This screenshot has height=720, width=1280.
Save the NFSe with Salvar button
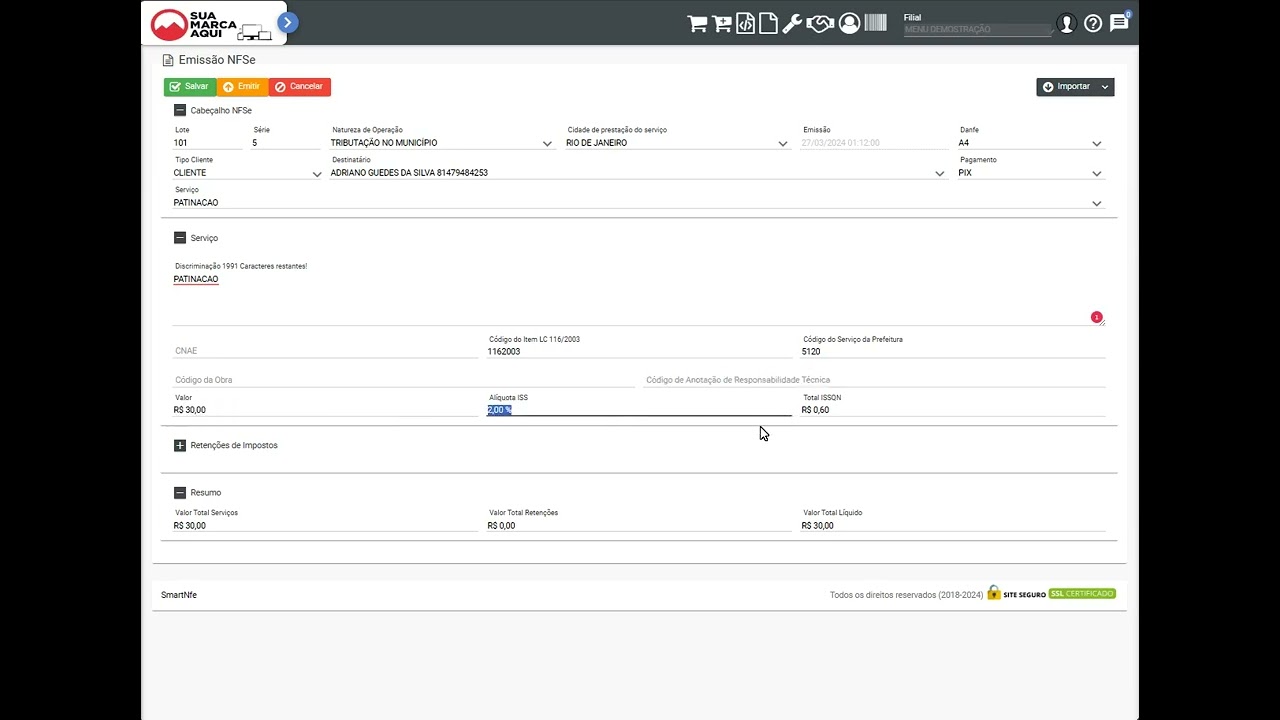coord(190,87)
